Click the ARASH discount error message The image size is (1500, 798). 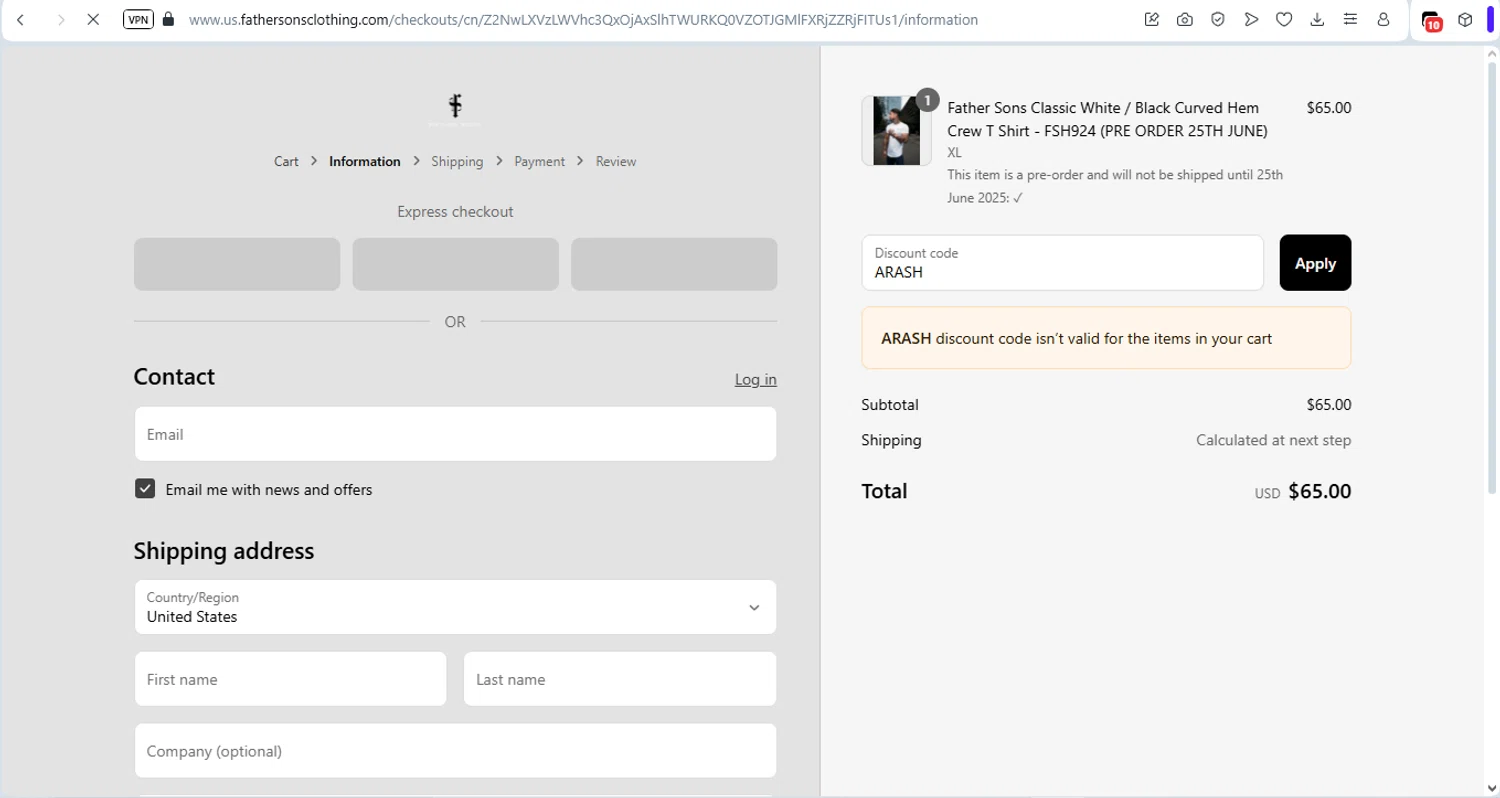1106,338
